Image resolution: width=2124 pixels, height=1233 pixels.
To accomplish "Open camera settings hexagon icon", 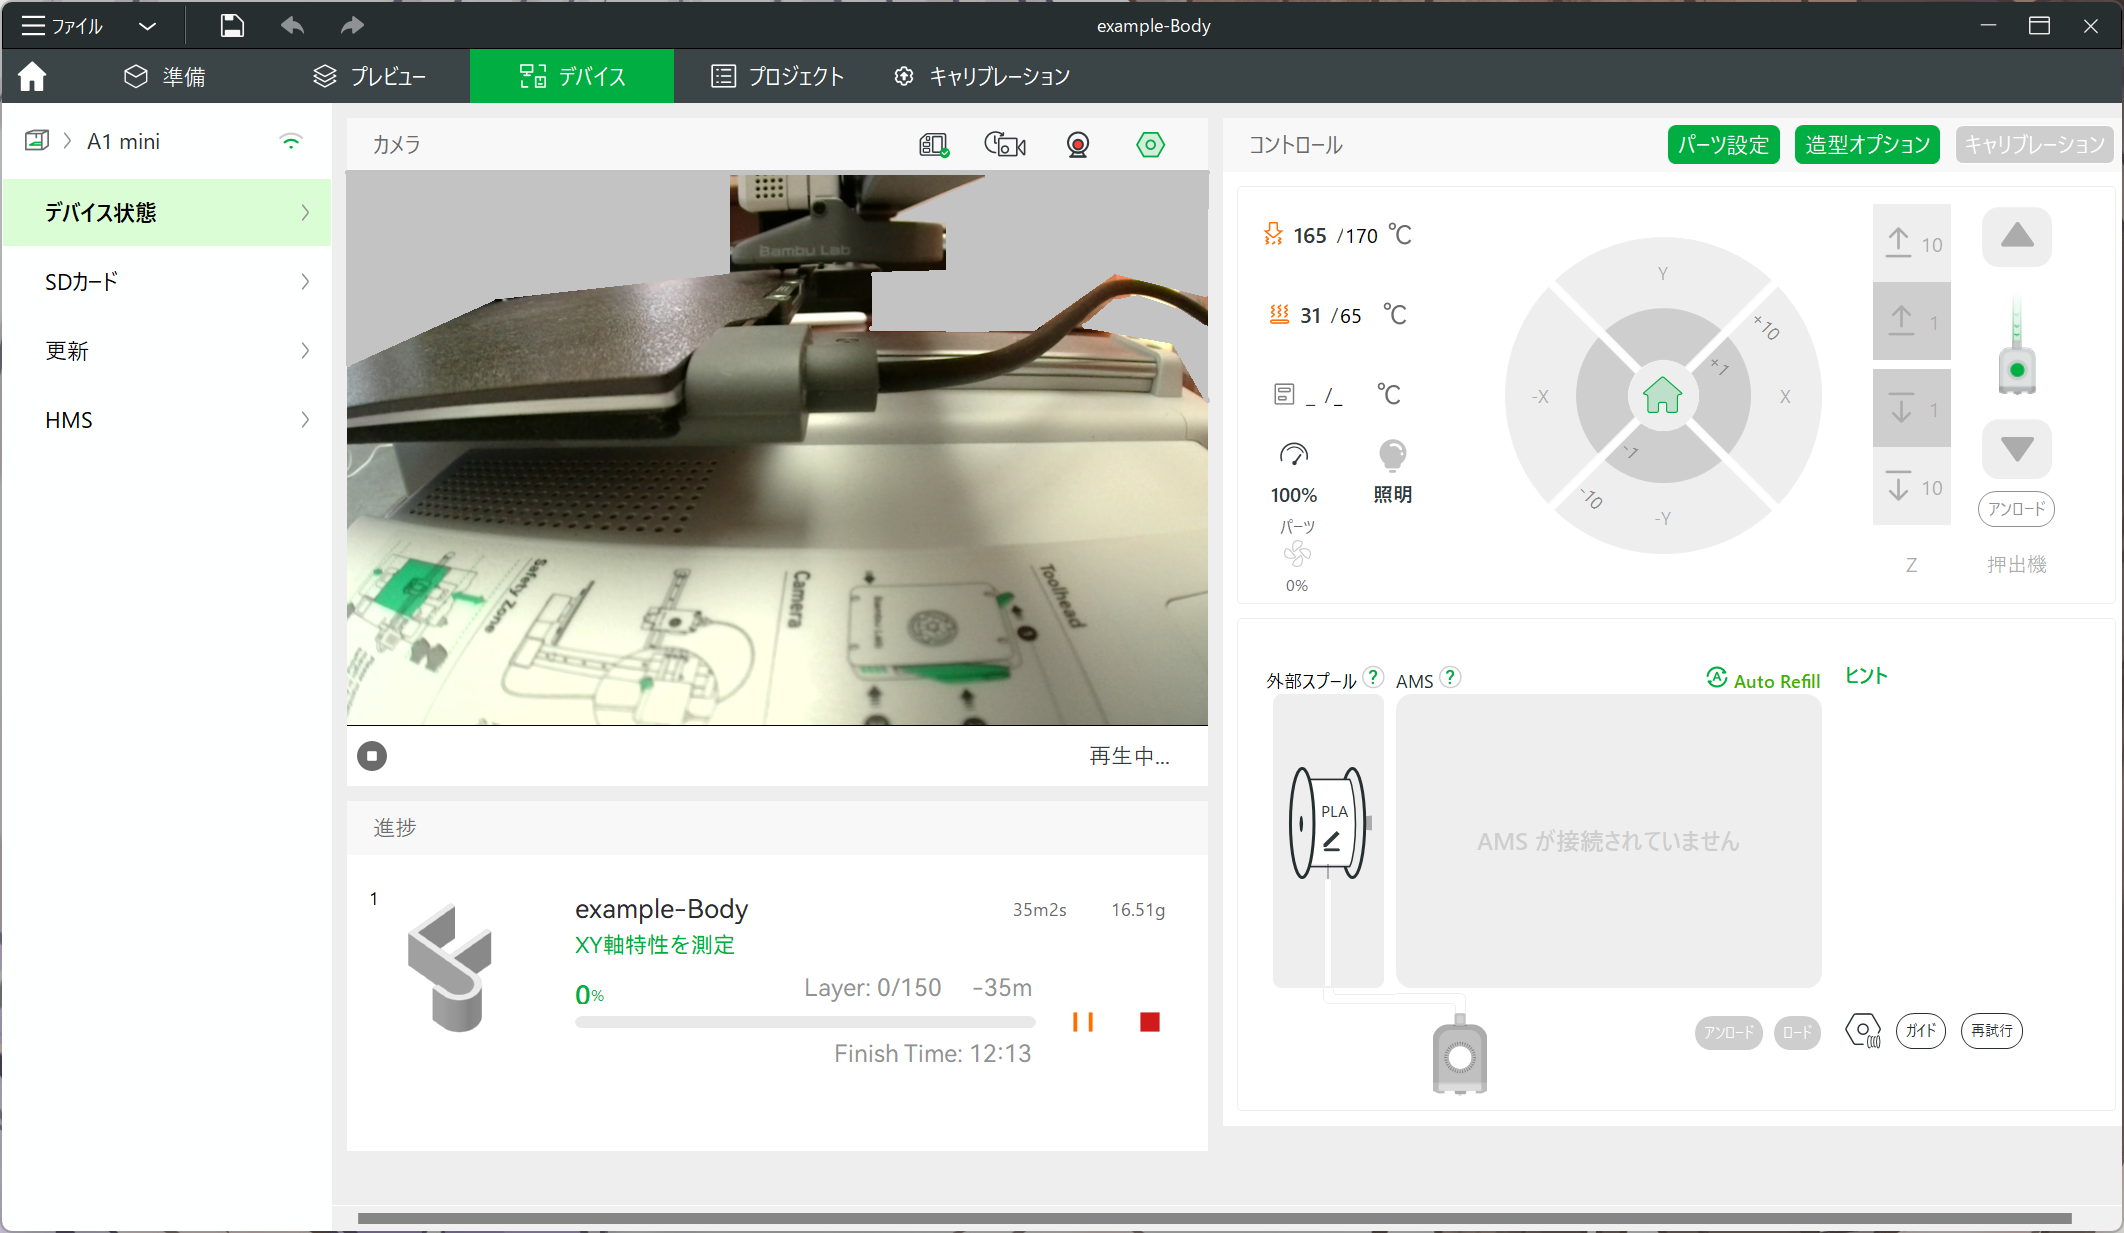I will pyautogui.click(x=1150, y=145).
